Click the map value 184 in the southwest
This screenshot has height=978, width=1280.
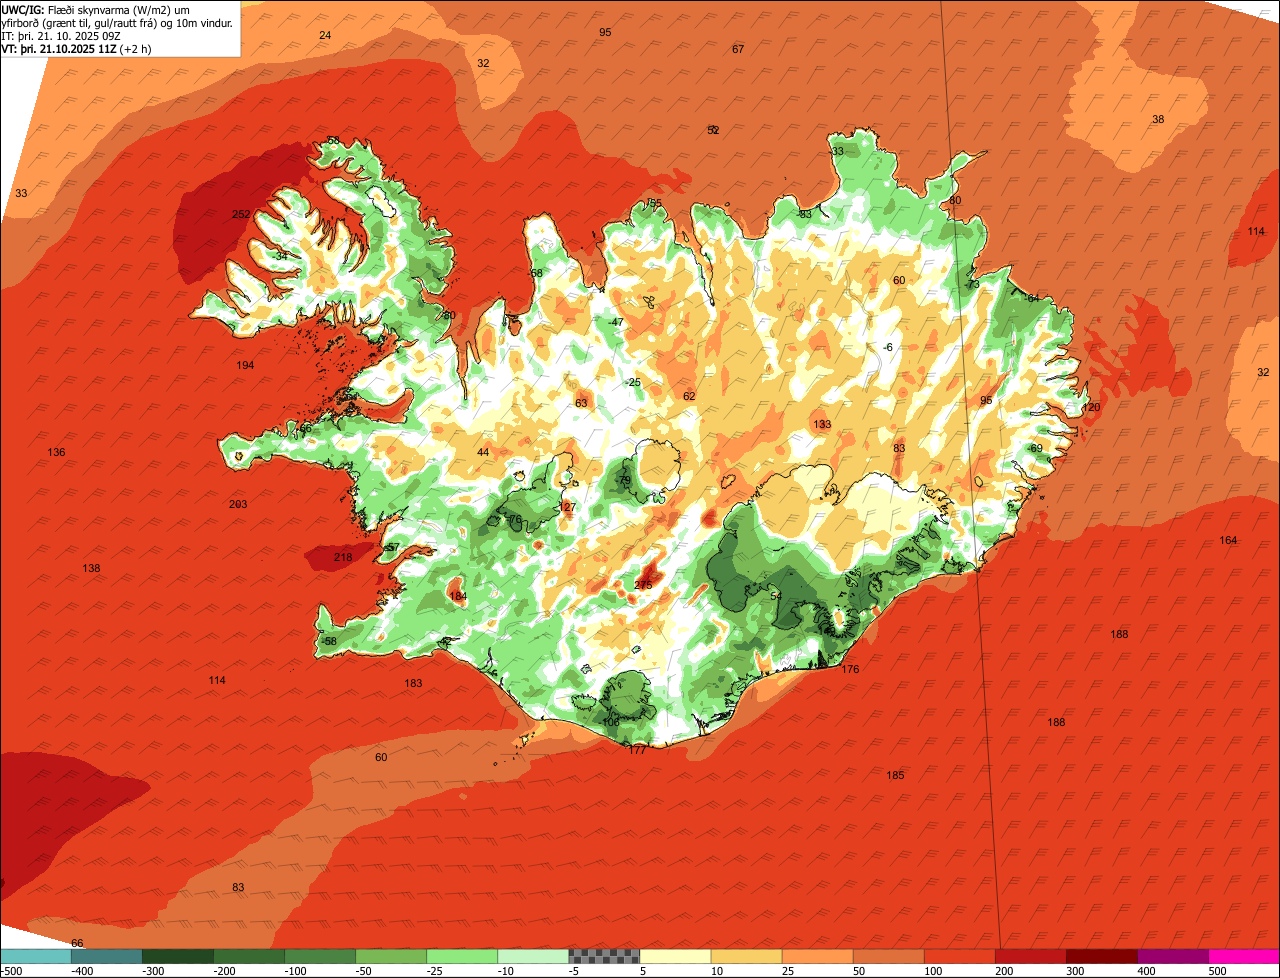458,596
